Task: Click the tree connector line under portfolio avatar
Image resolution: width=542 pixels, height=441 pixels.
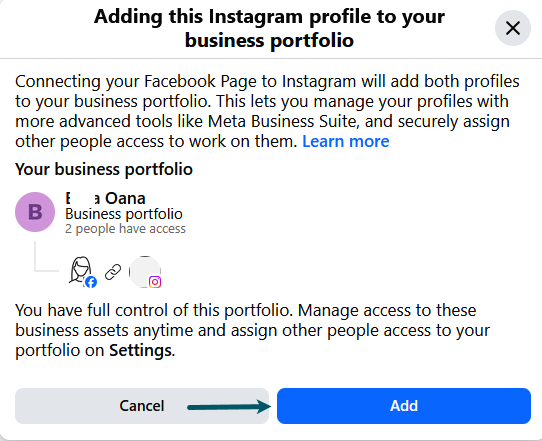Action: coord(47,256)
